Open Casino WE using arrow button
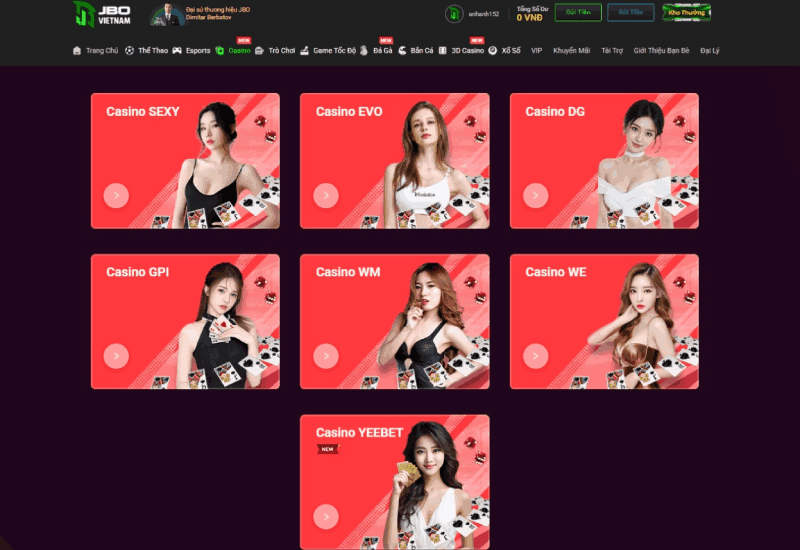 point(535,355)
